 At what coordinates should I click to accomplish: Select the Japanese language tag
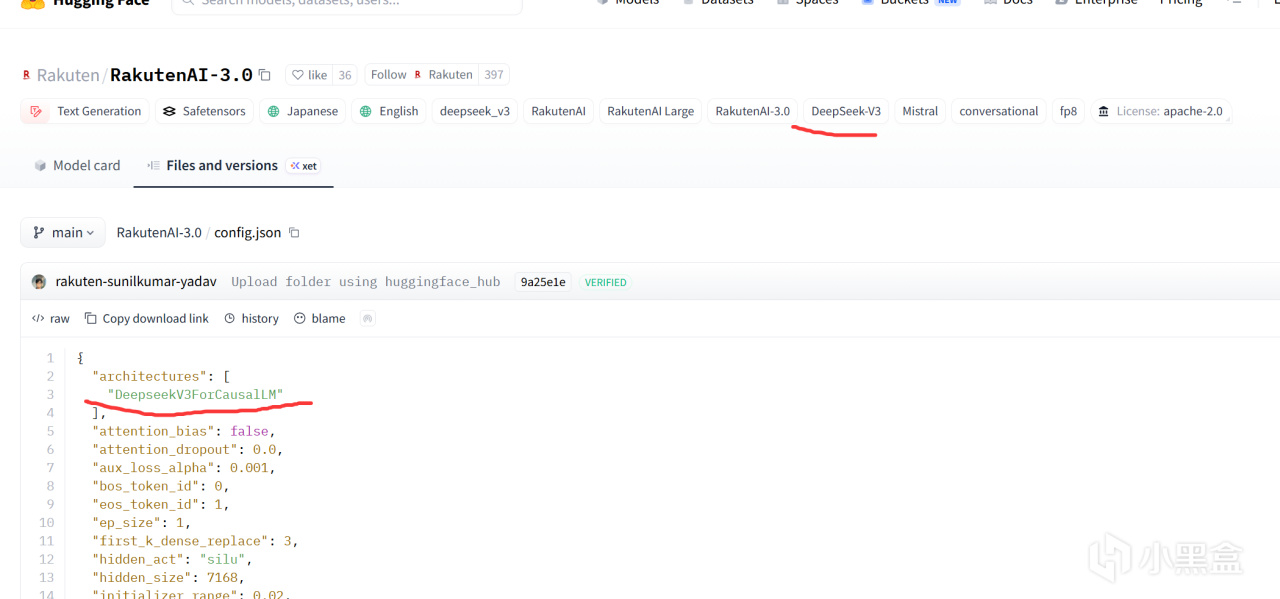pyautogui.click(x=302, y=111)
